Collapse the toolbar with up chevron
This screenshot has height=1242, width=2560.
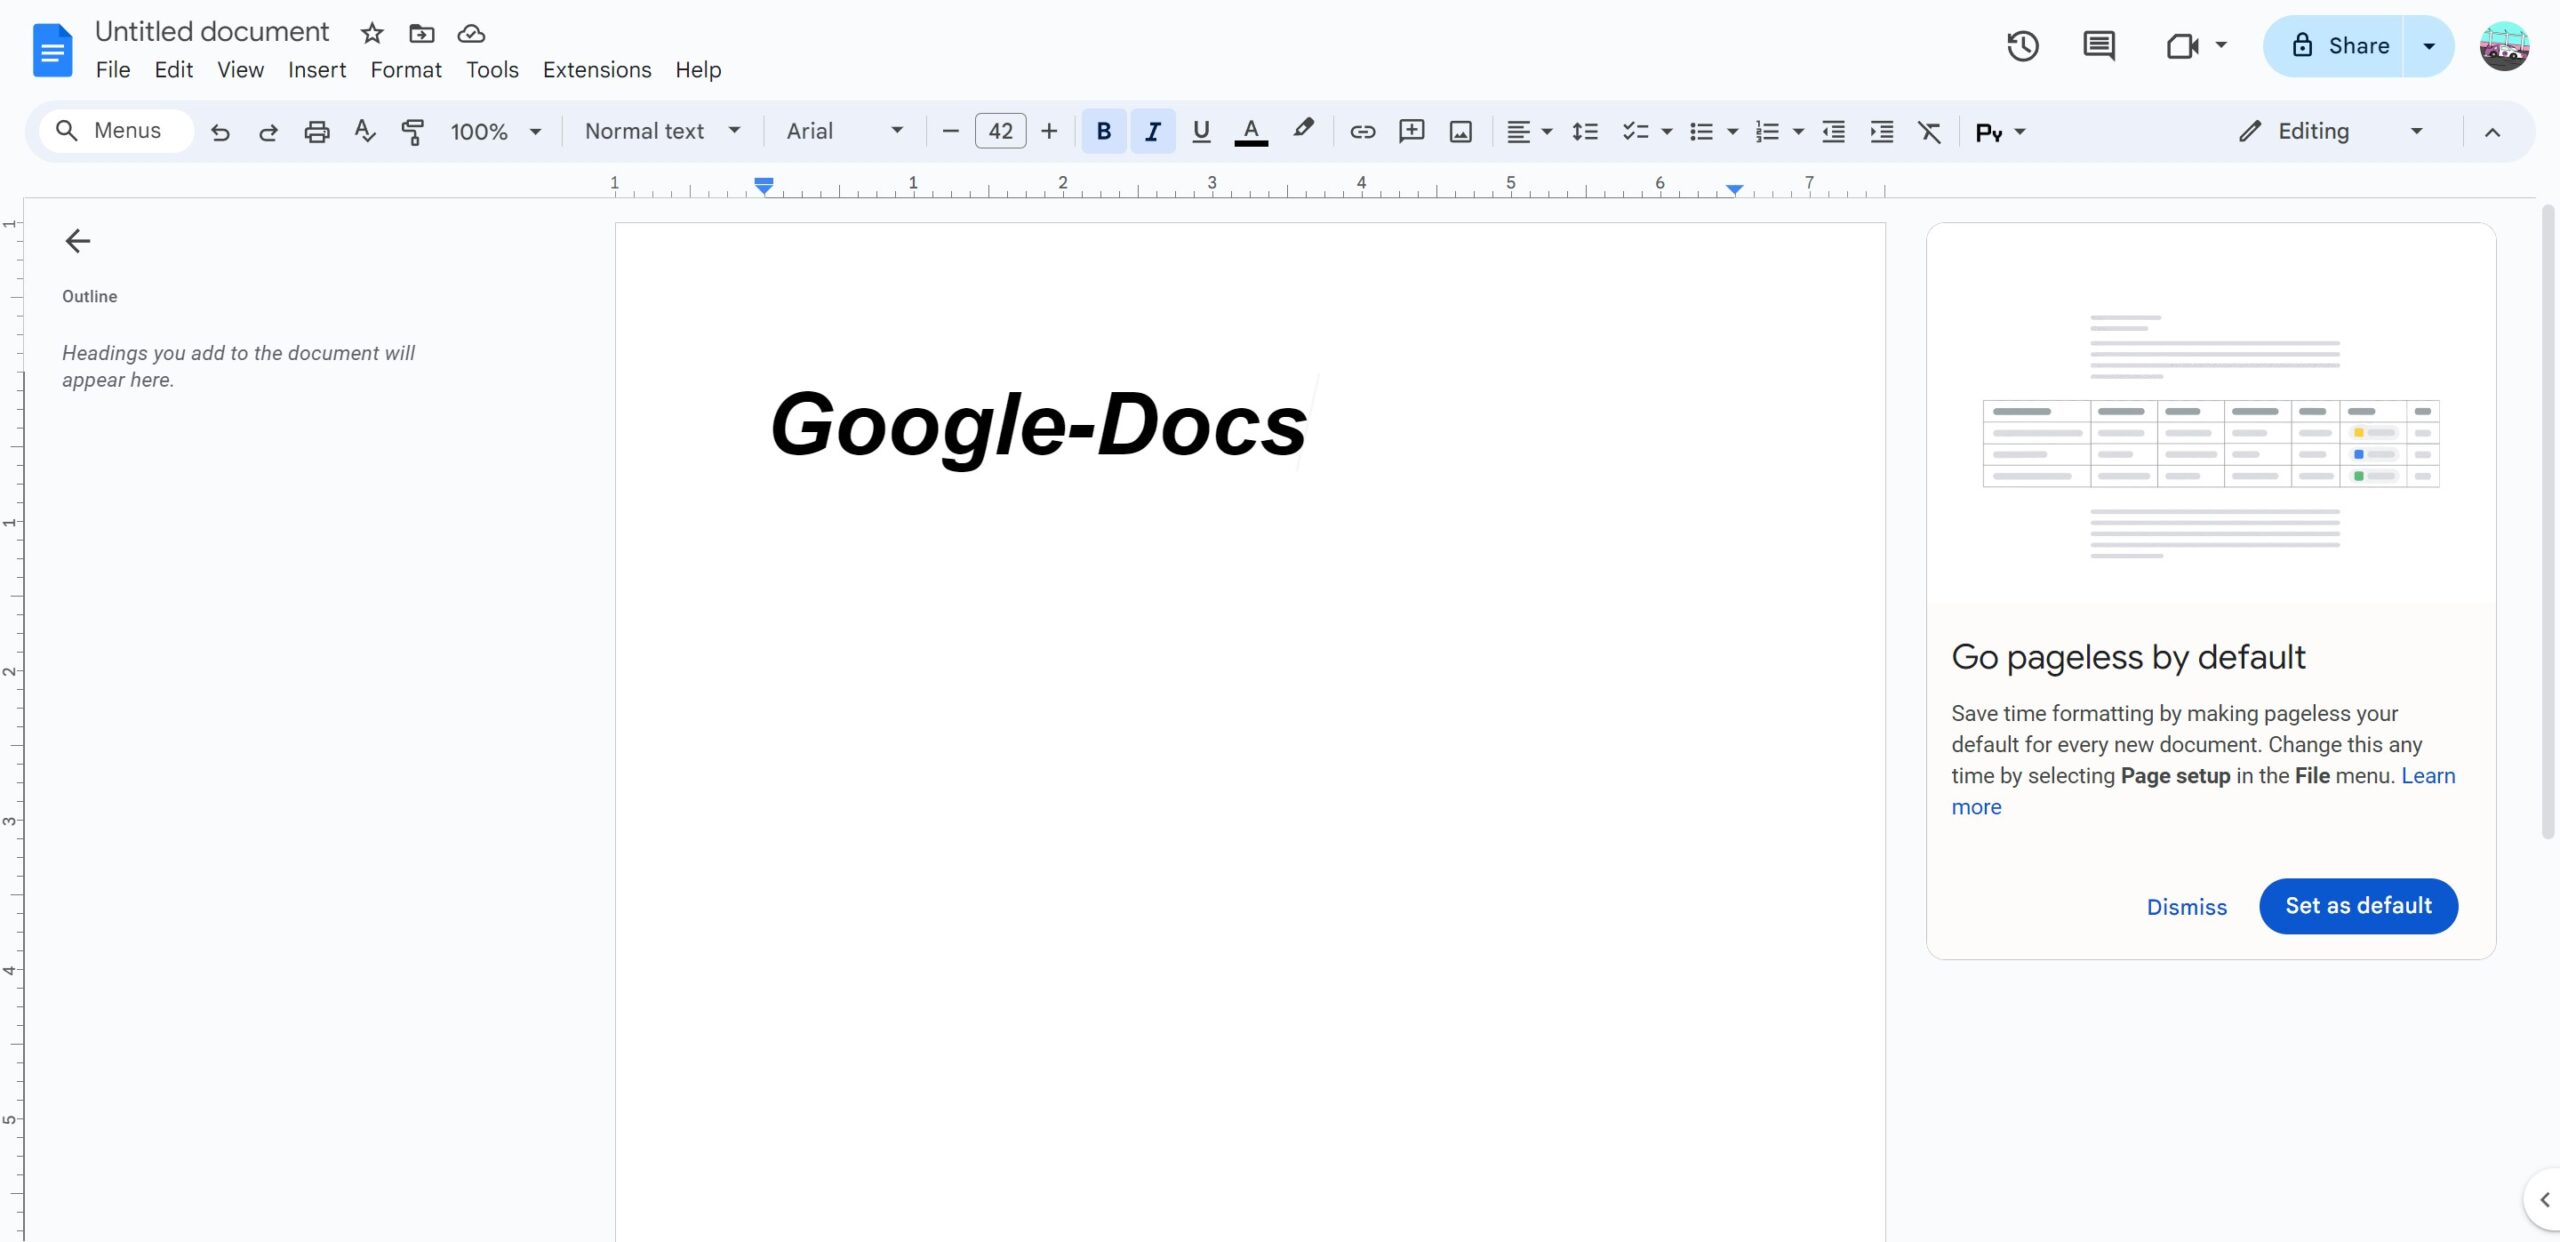click(2492, 132)
